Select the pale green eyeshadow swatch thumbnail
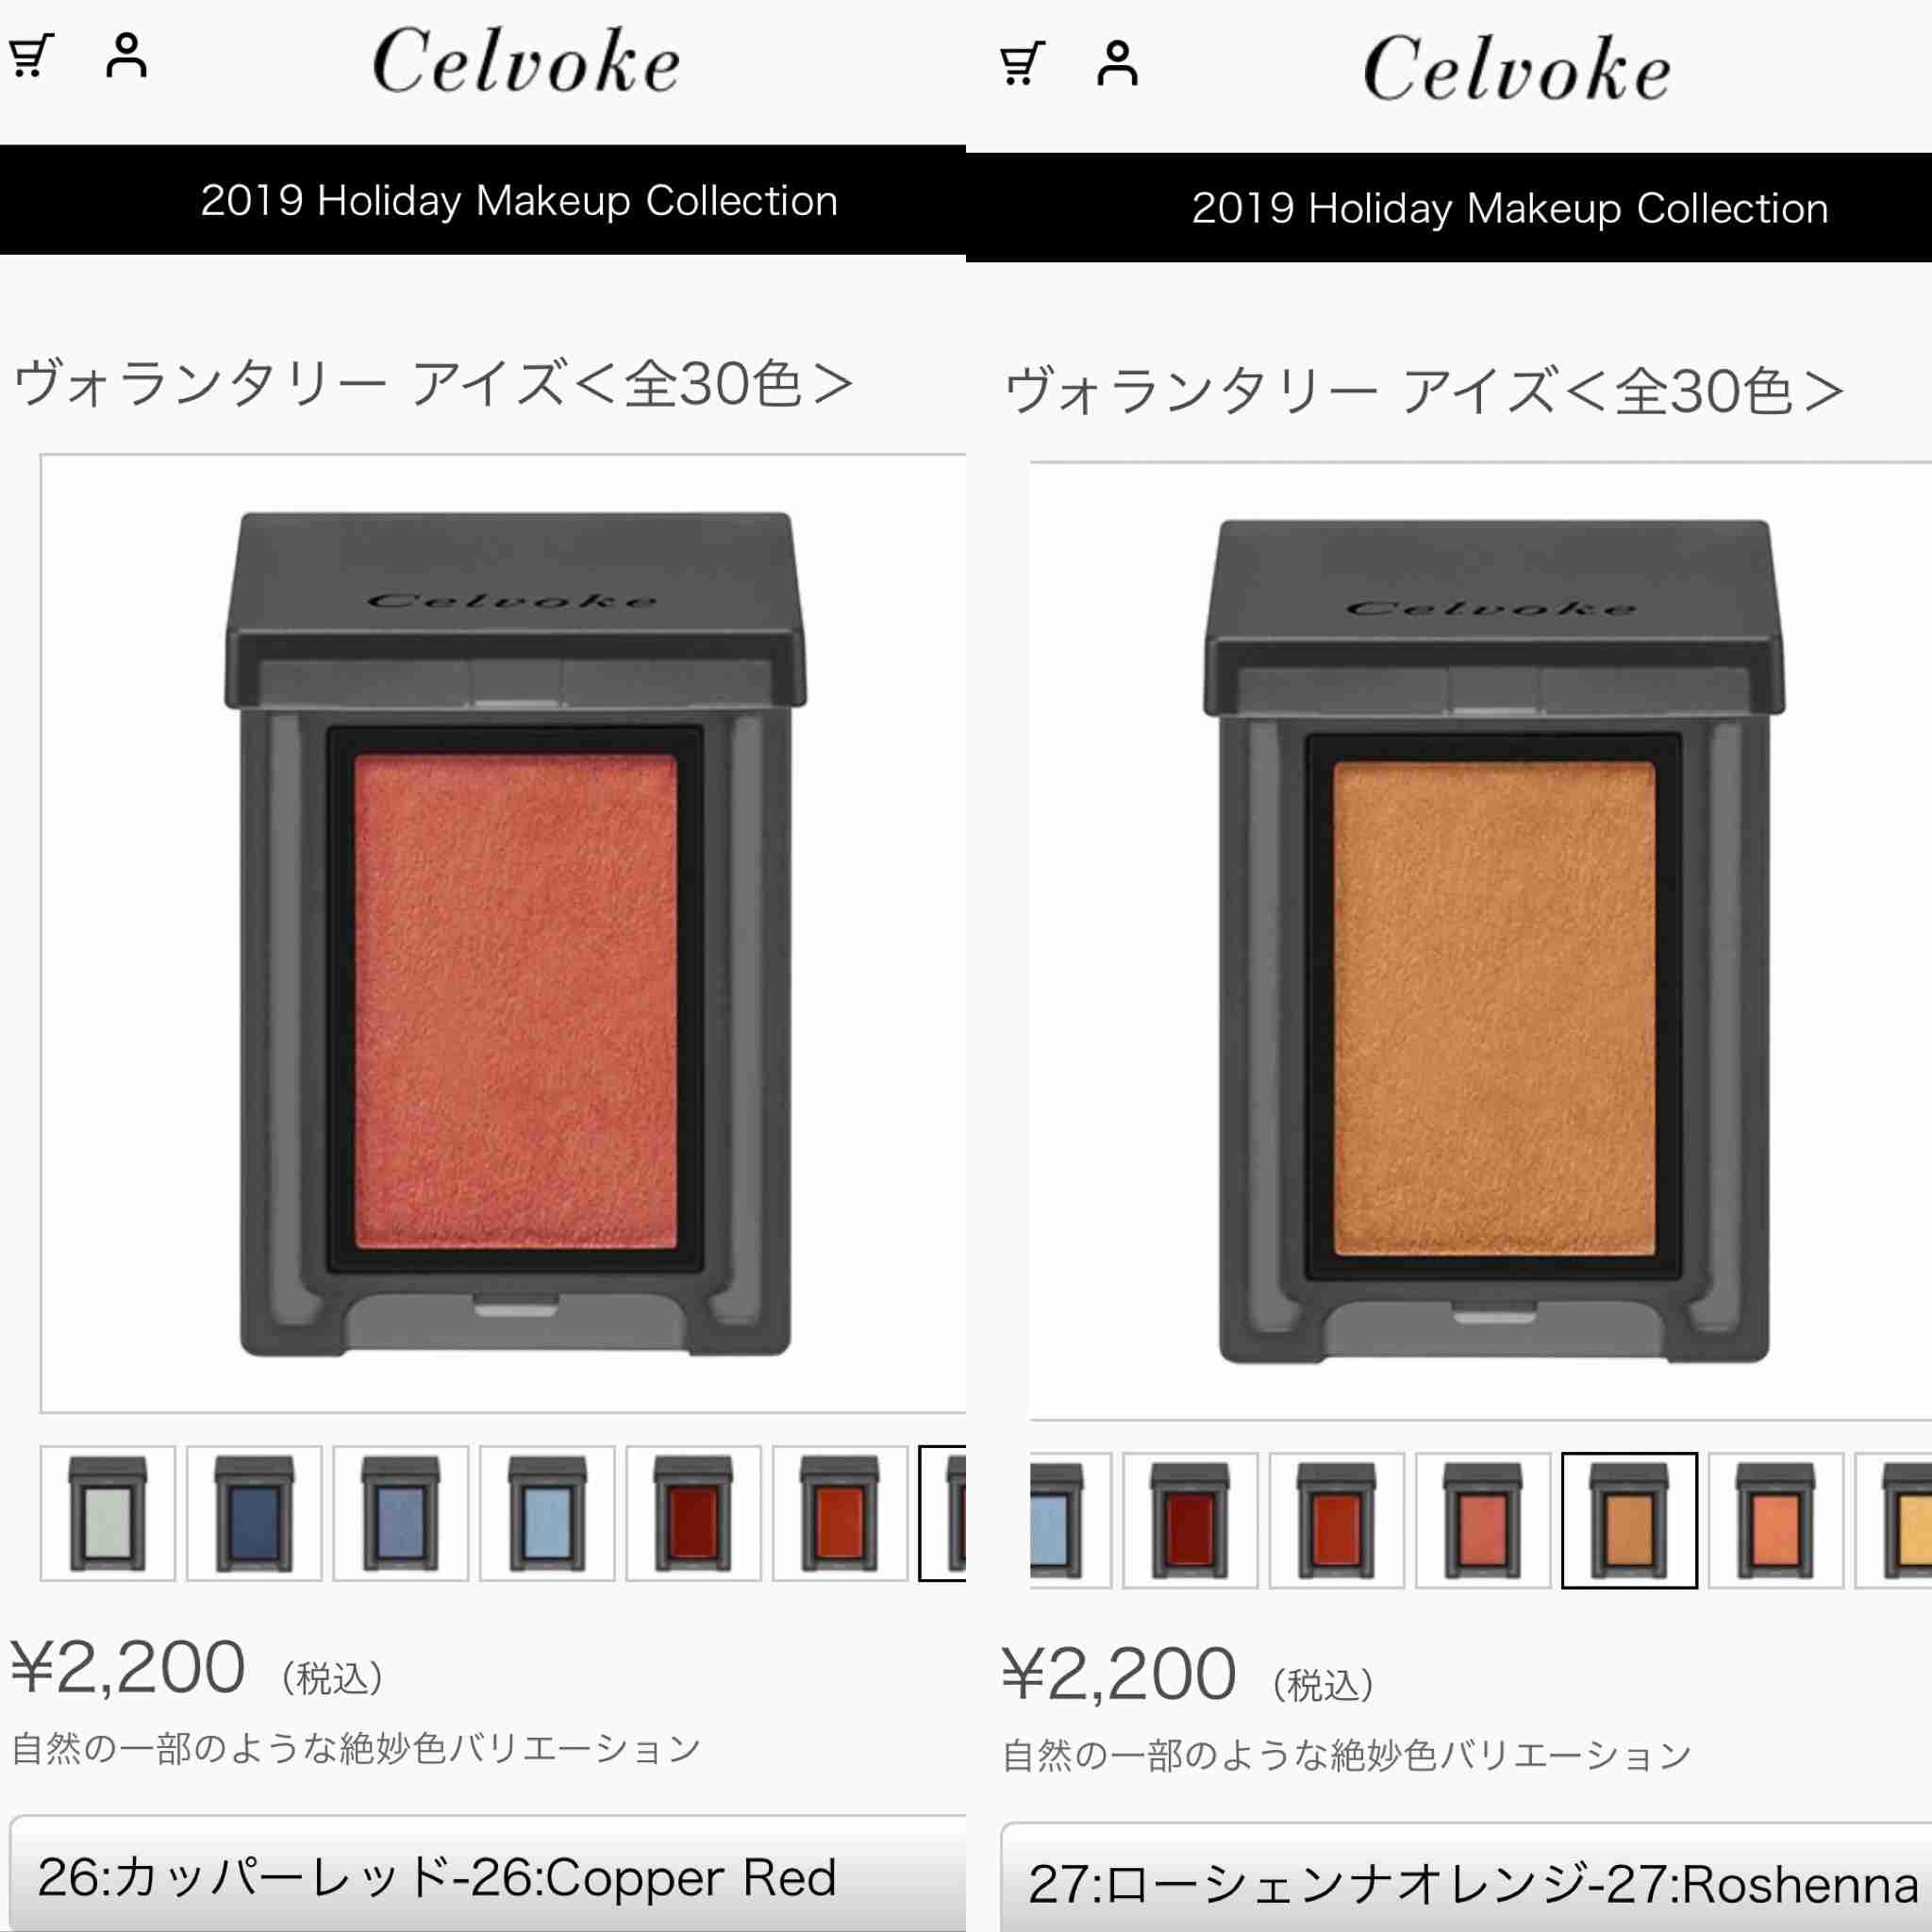 (108, 1513)
